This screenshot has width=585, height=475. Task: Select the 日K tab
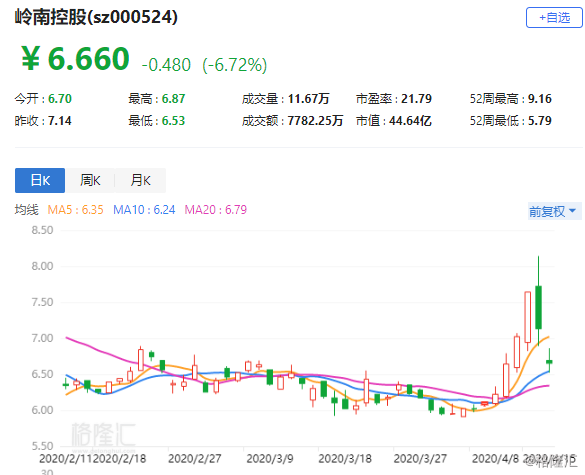(40, 181)
